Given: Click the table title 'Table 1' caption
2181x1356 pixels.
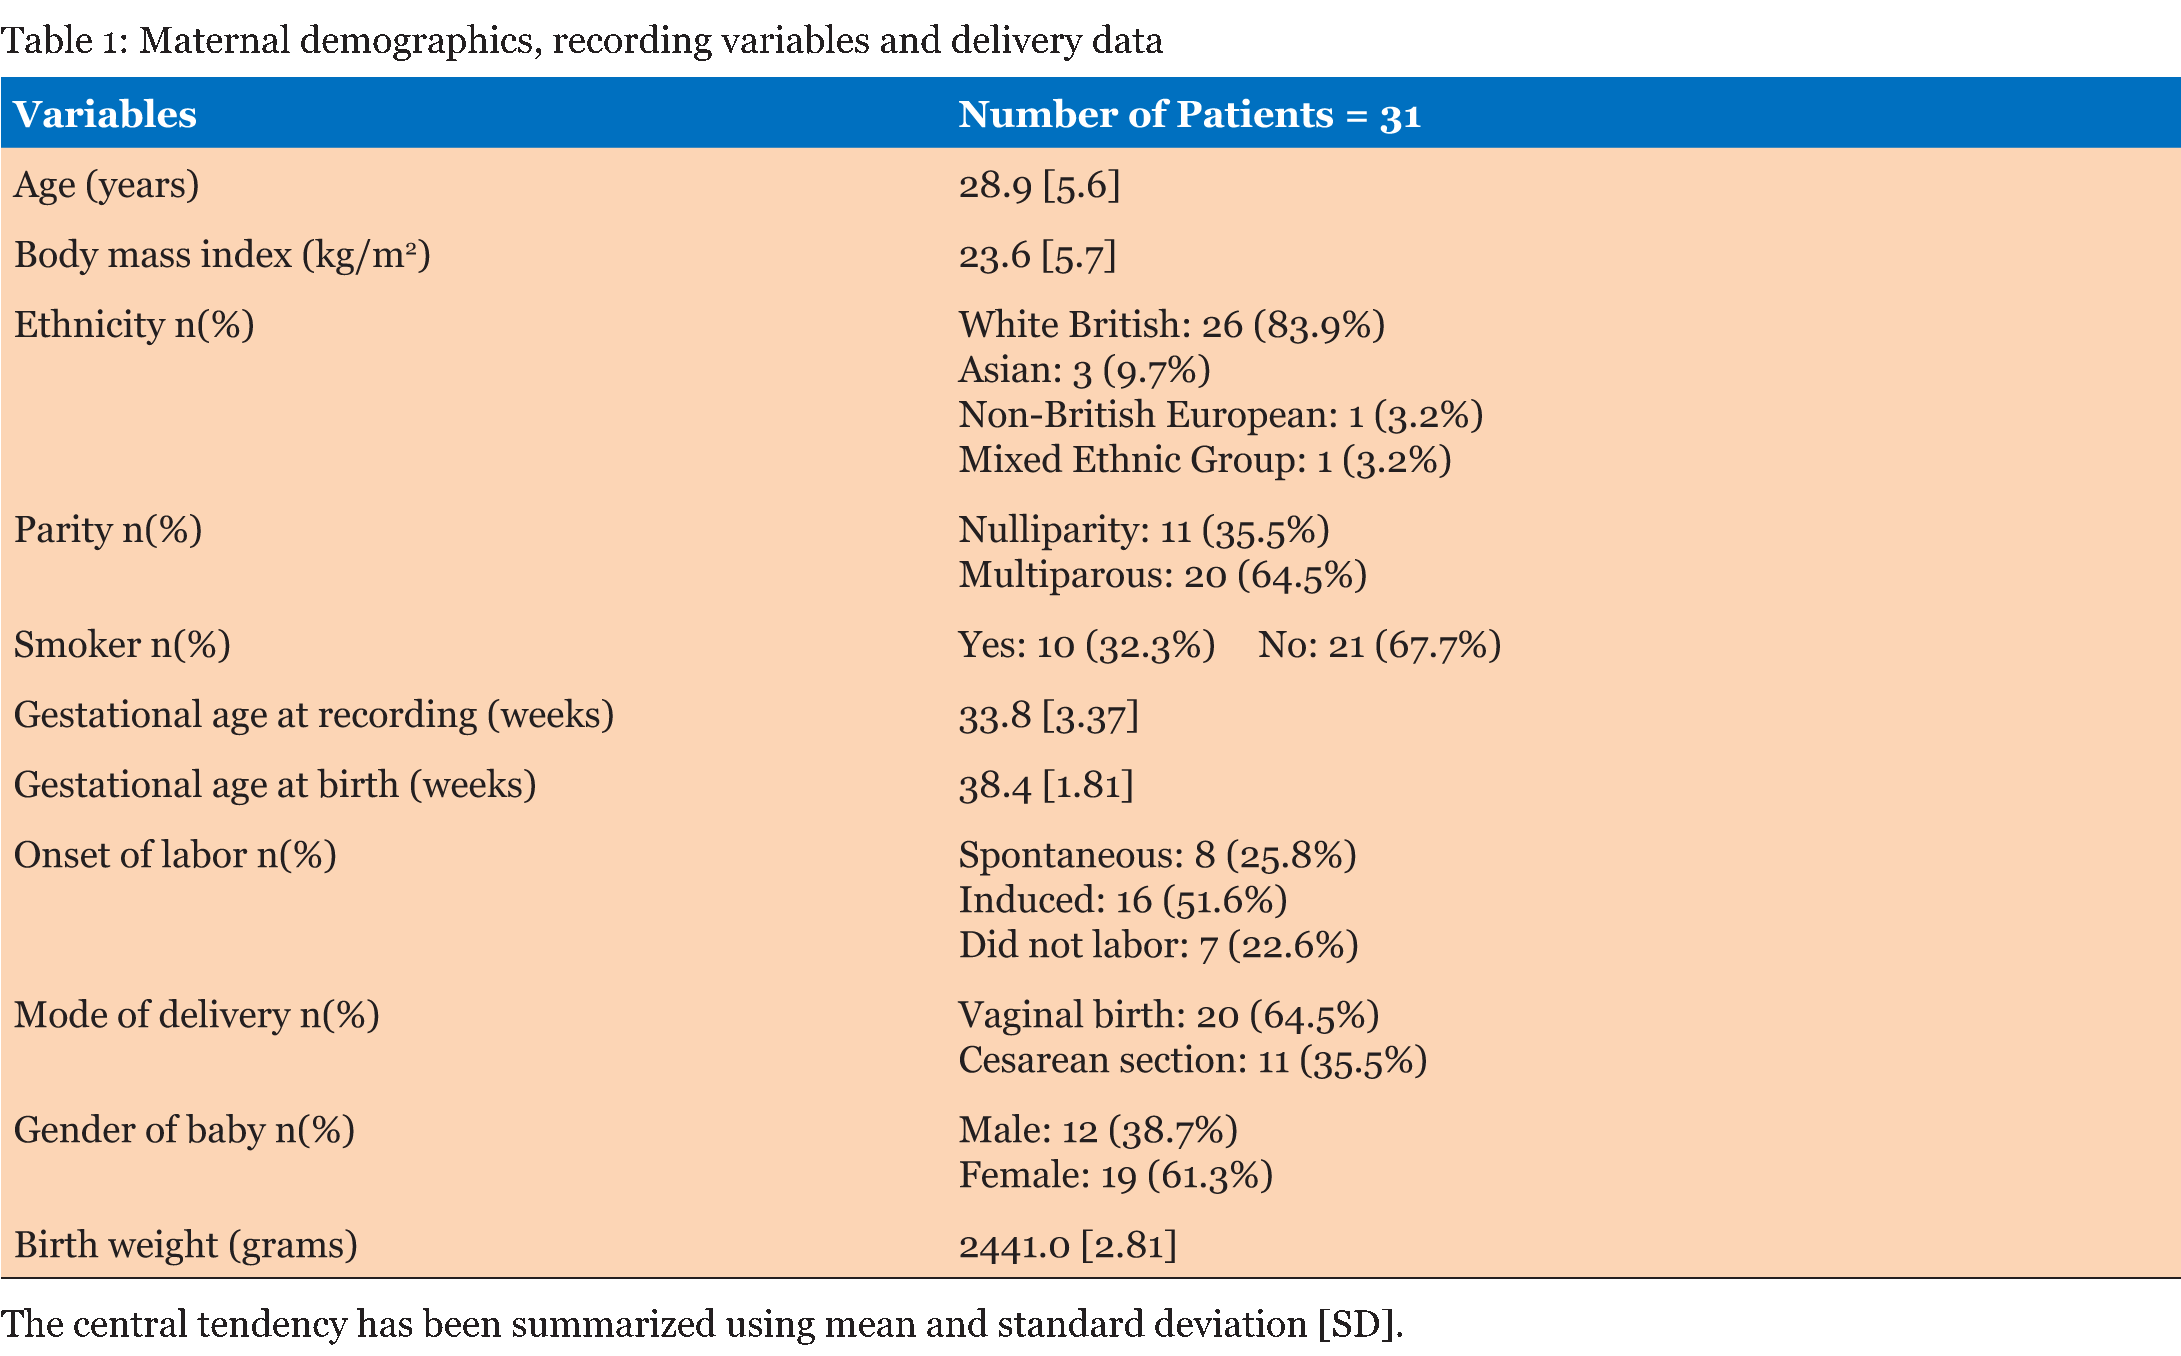Looking at the screenshot, I should pos(581,41).
